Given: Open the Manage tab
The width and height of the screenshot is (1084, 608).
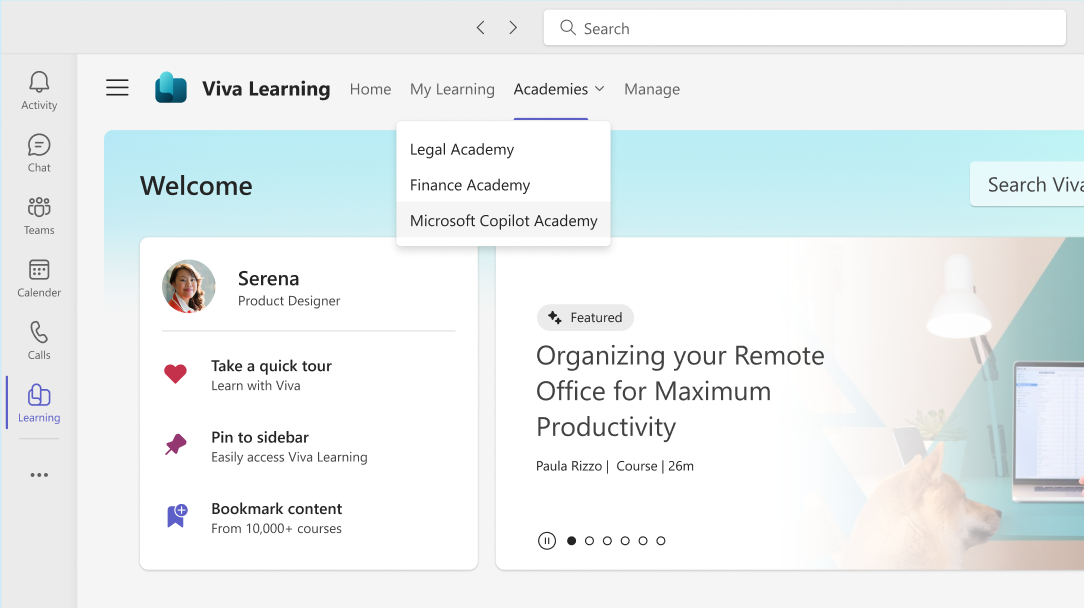Looking at the screenshot, I should click(652, 89).
